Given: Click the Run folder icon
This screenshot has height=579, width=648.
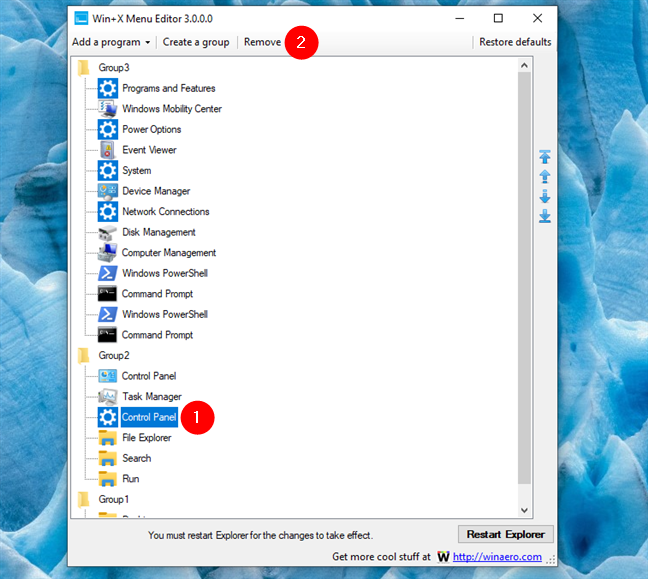Looking at the screenshot, I should pyautogui.click(x=107, y=479).
